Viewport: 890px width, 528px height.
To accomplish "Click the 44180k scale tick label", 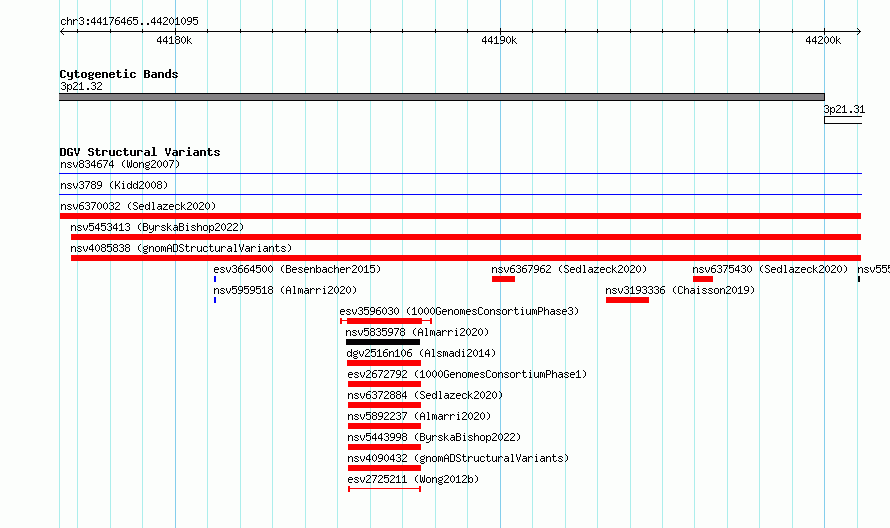I will pos(174,40).
